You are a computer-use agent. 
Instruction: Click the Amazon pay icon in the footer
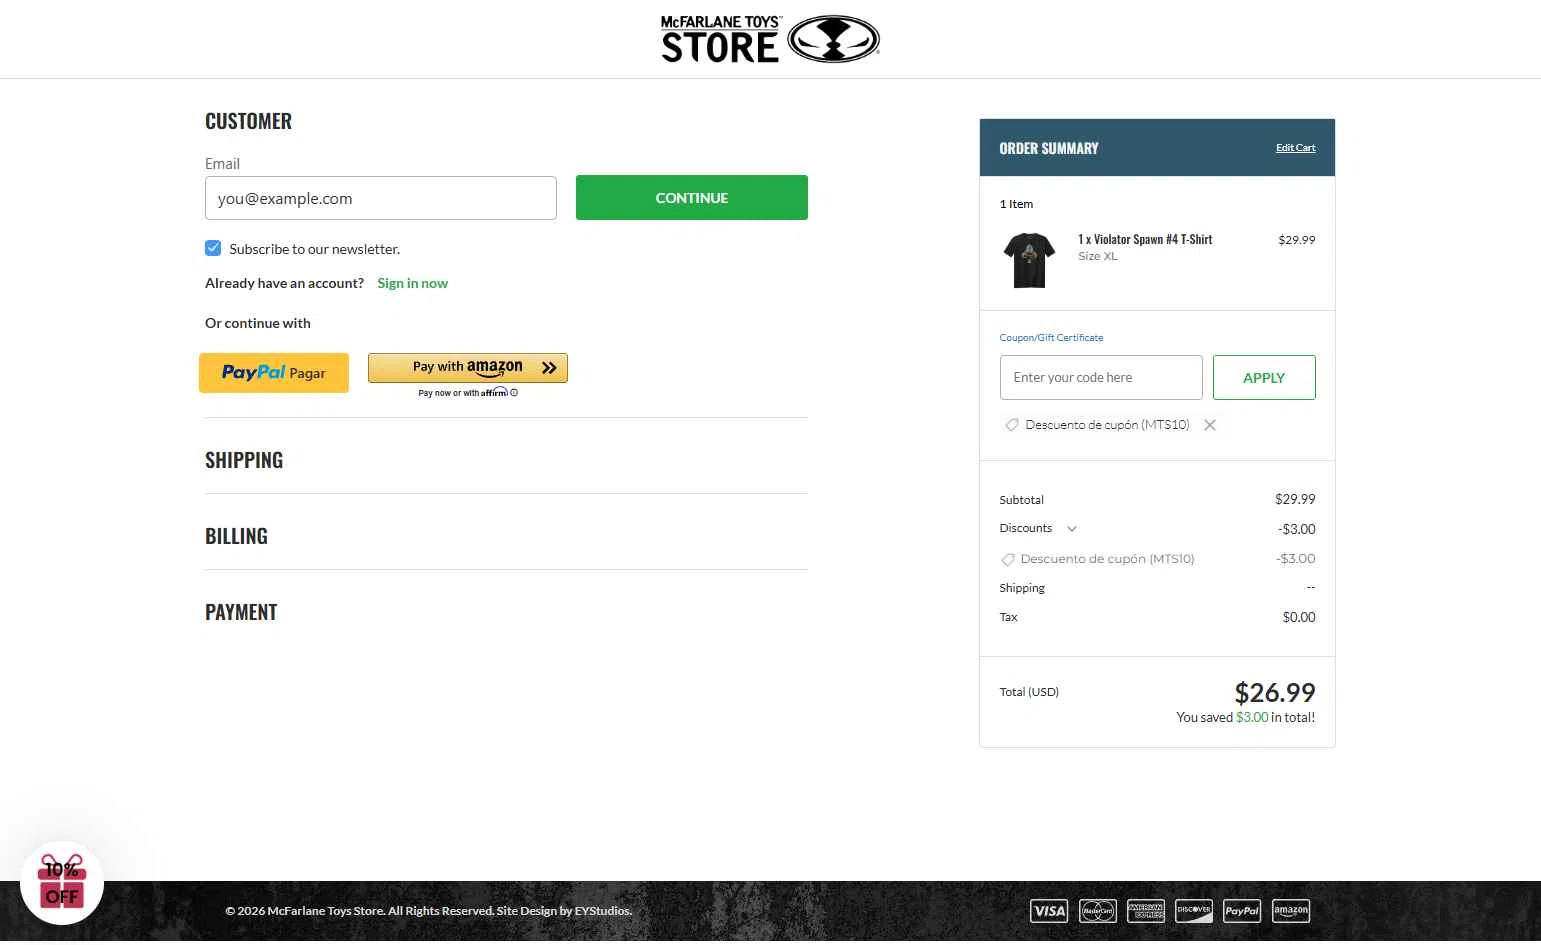pos(1291,911)
